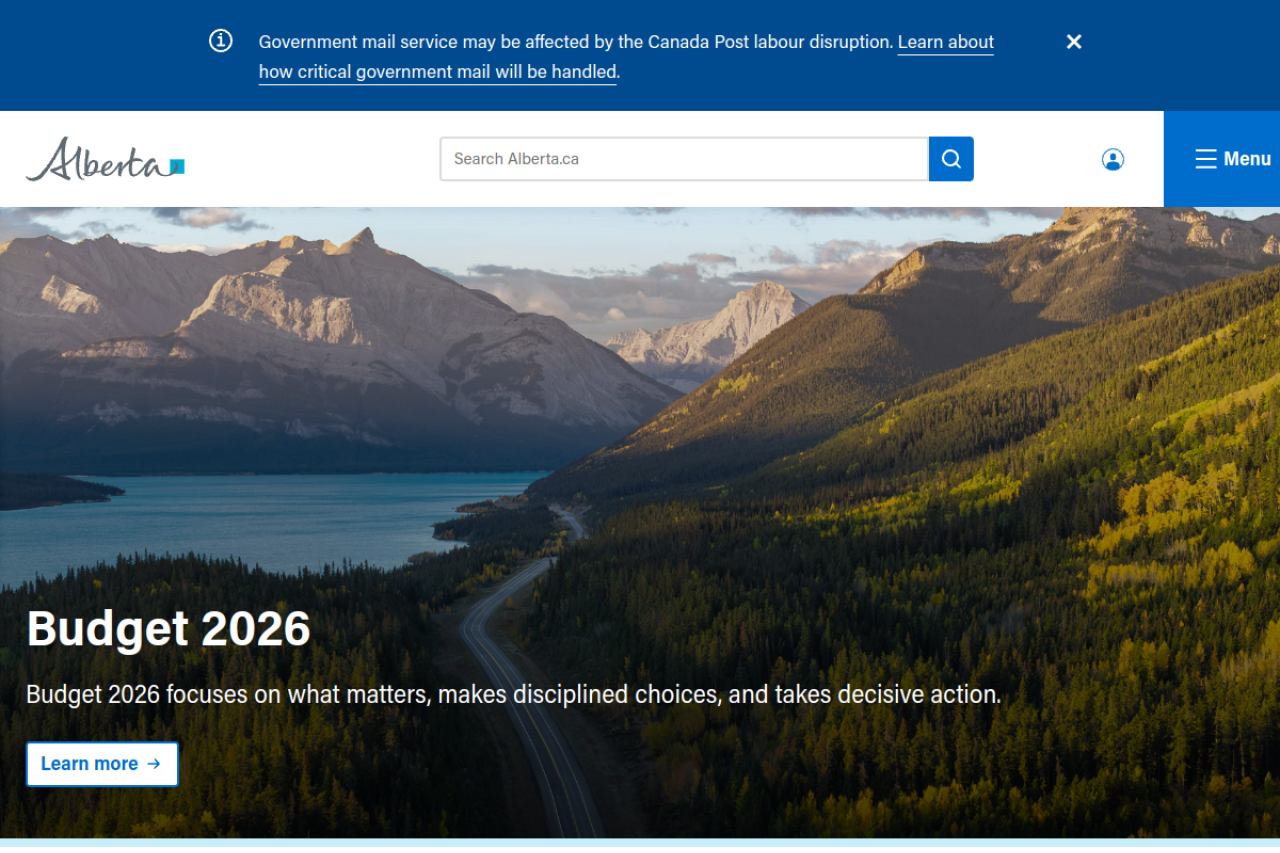The image size is (1280, 853).
Task: Click the hamburger icon beside Menu
Action: tap(1206, 159)
